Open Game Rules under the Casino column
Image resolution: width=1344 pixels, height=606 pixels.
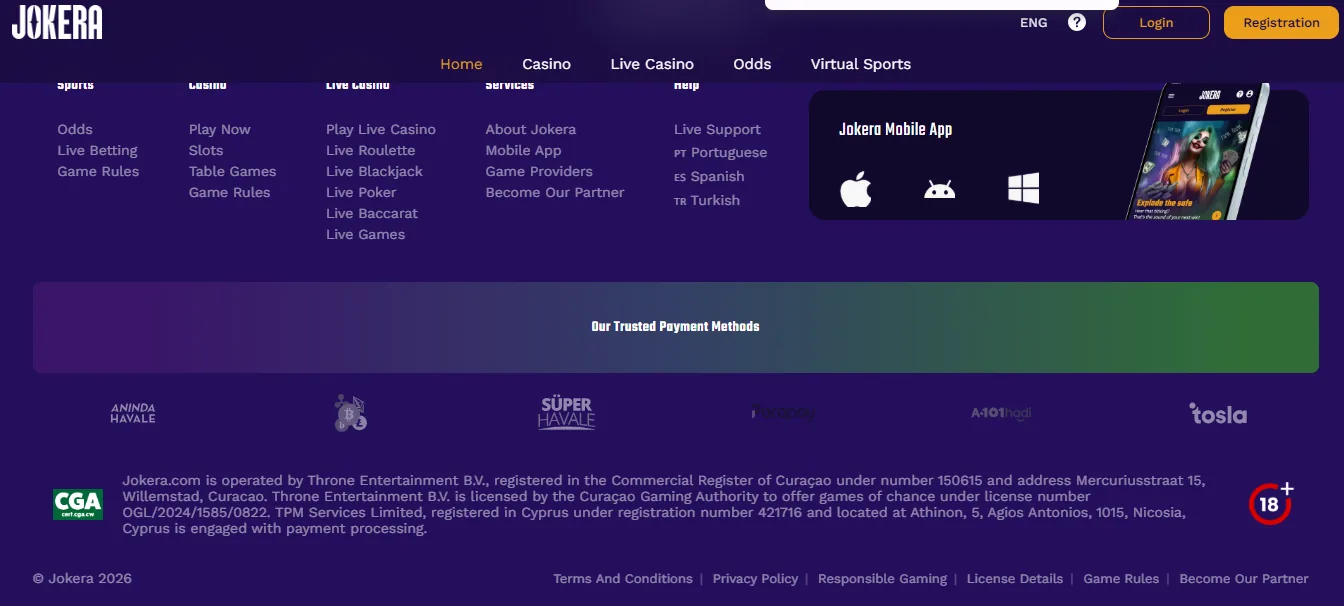230,192
